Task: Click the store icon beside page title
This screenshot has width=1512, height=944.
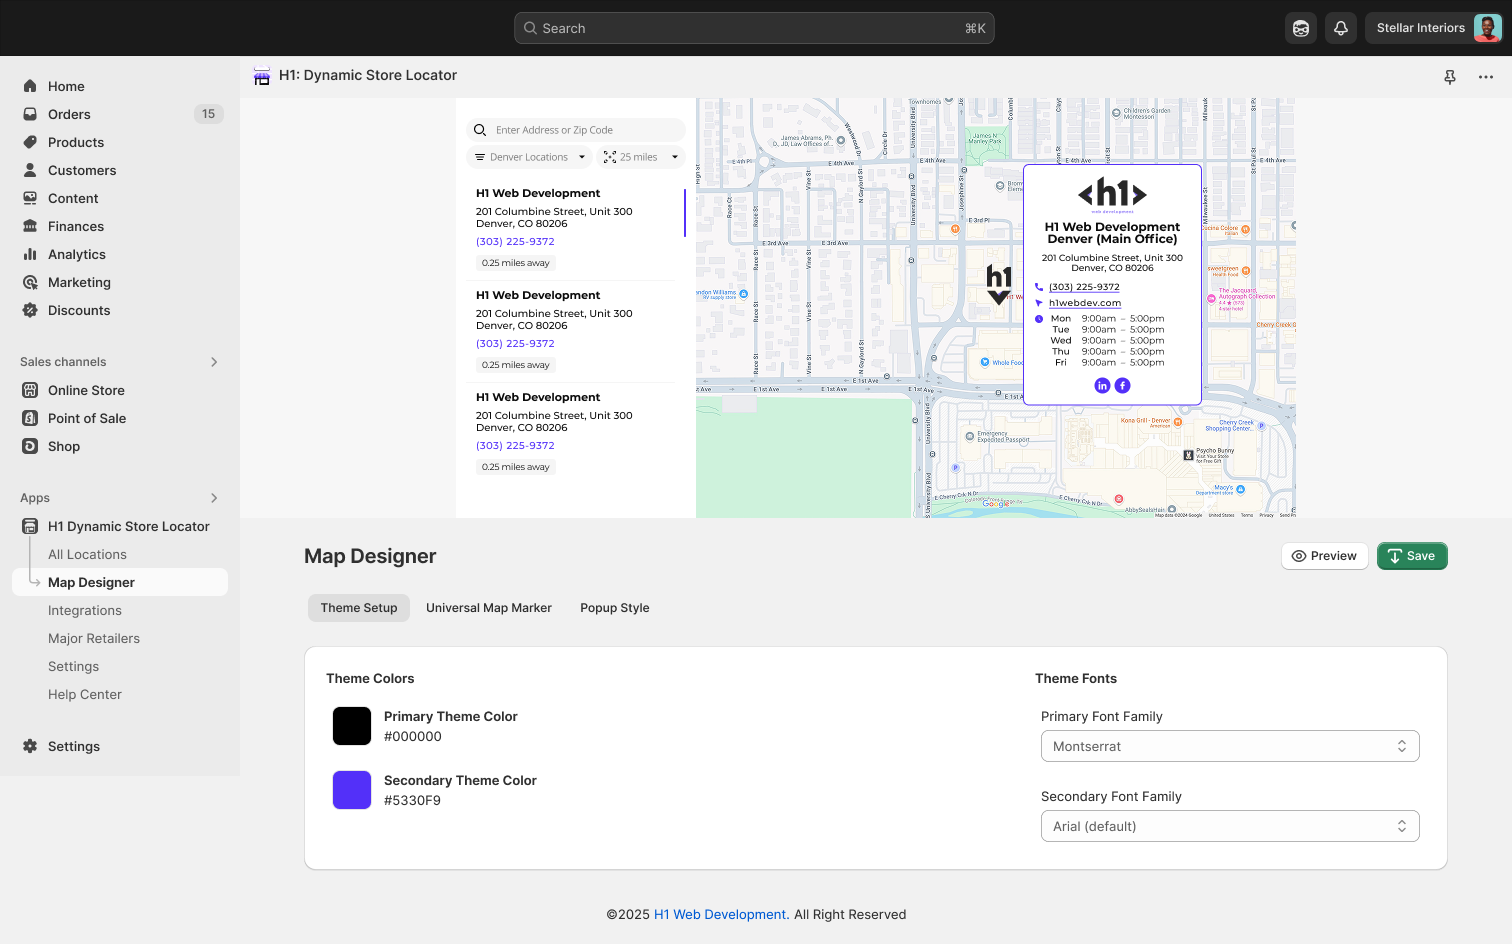Action: click(262, 76)
